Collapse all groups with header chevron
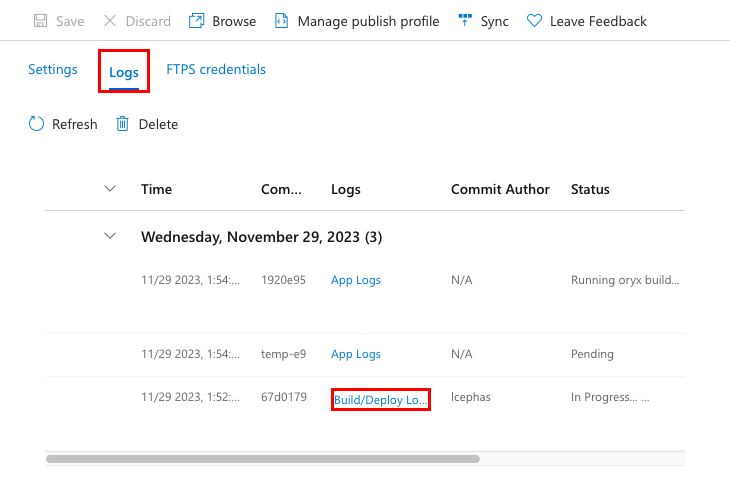 (x=110, y=188)
